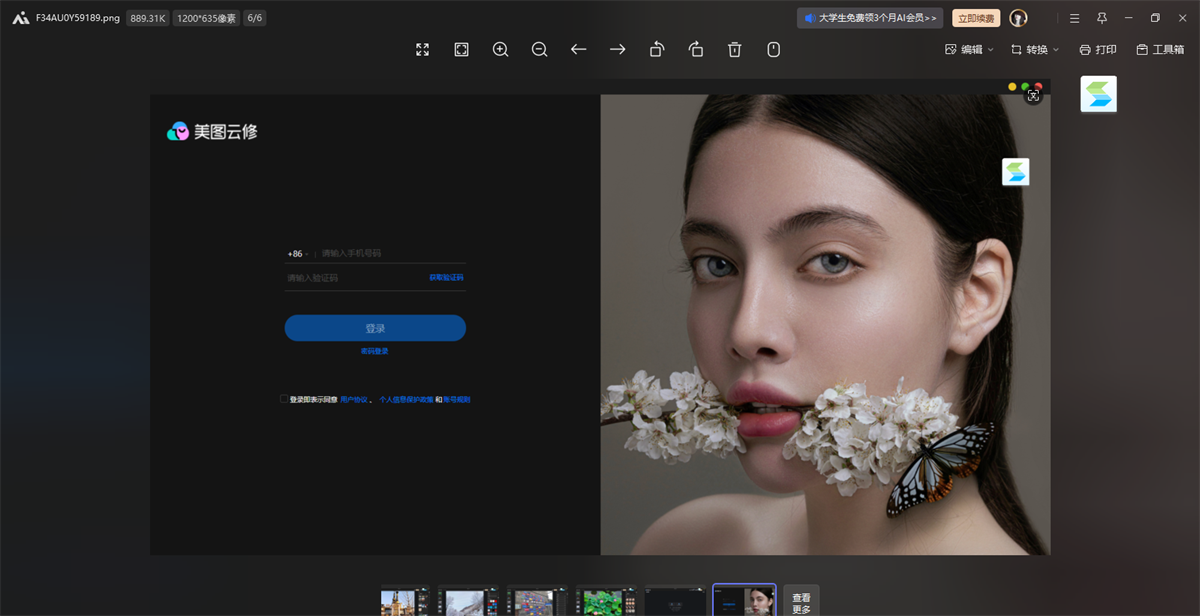Enter fullscreen view mode

pos(422,49)
